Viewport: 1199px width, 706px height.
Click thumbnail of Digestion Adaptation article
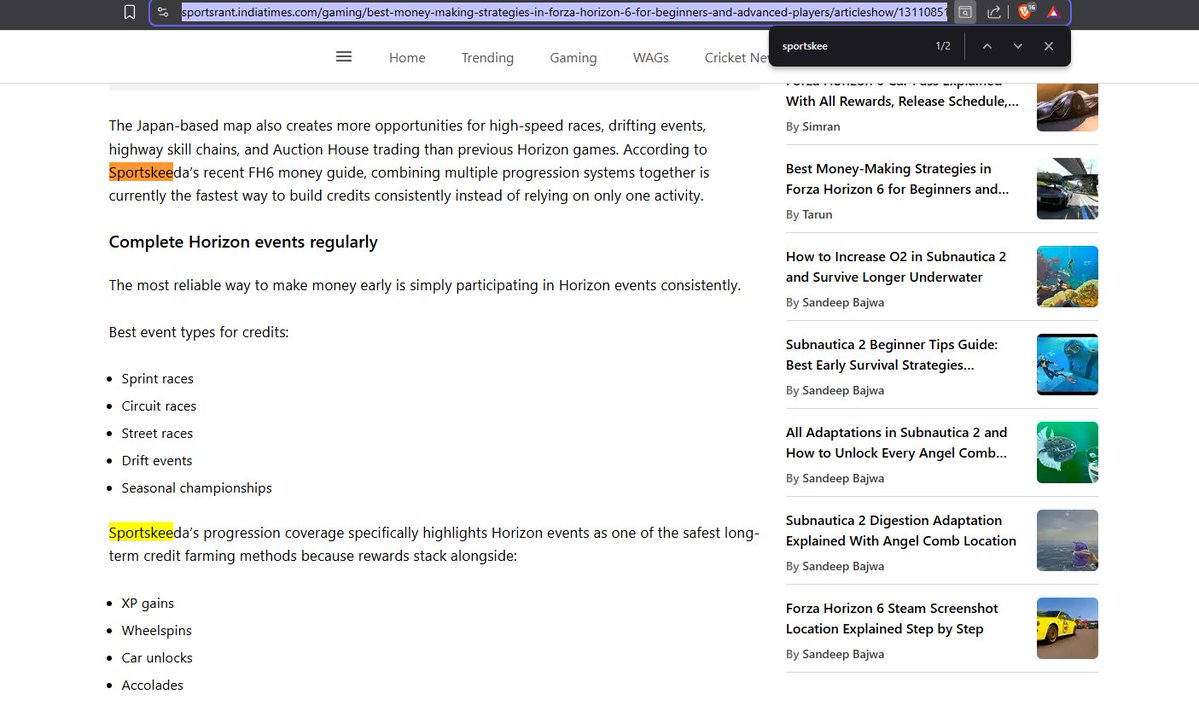point(1067,541)
